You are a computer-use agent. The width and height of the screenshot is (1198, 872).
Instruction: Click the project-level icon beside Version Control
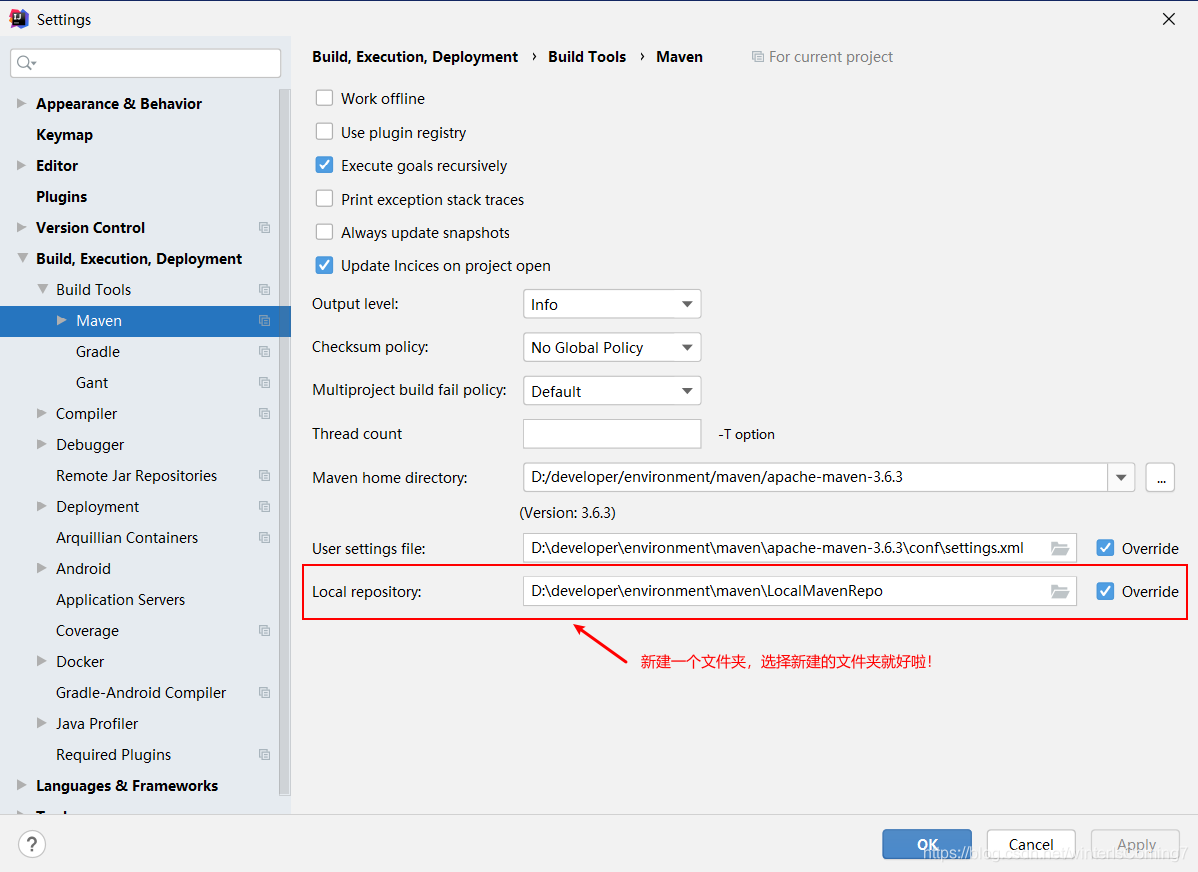point(264,228)
